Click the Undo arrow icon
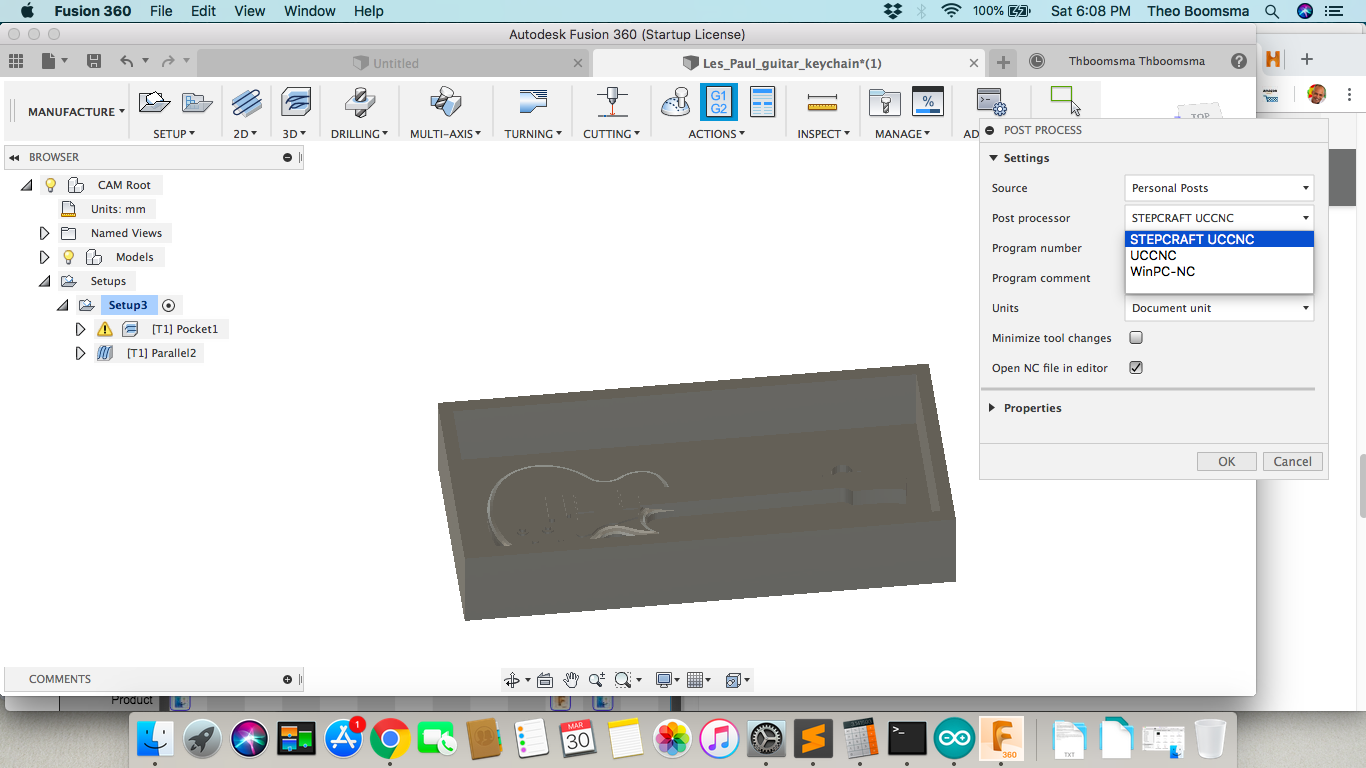 pos(126,61)
